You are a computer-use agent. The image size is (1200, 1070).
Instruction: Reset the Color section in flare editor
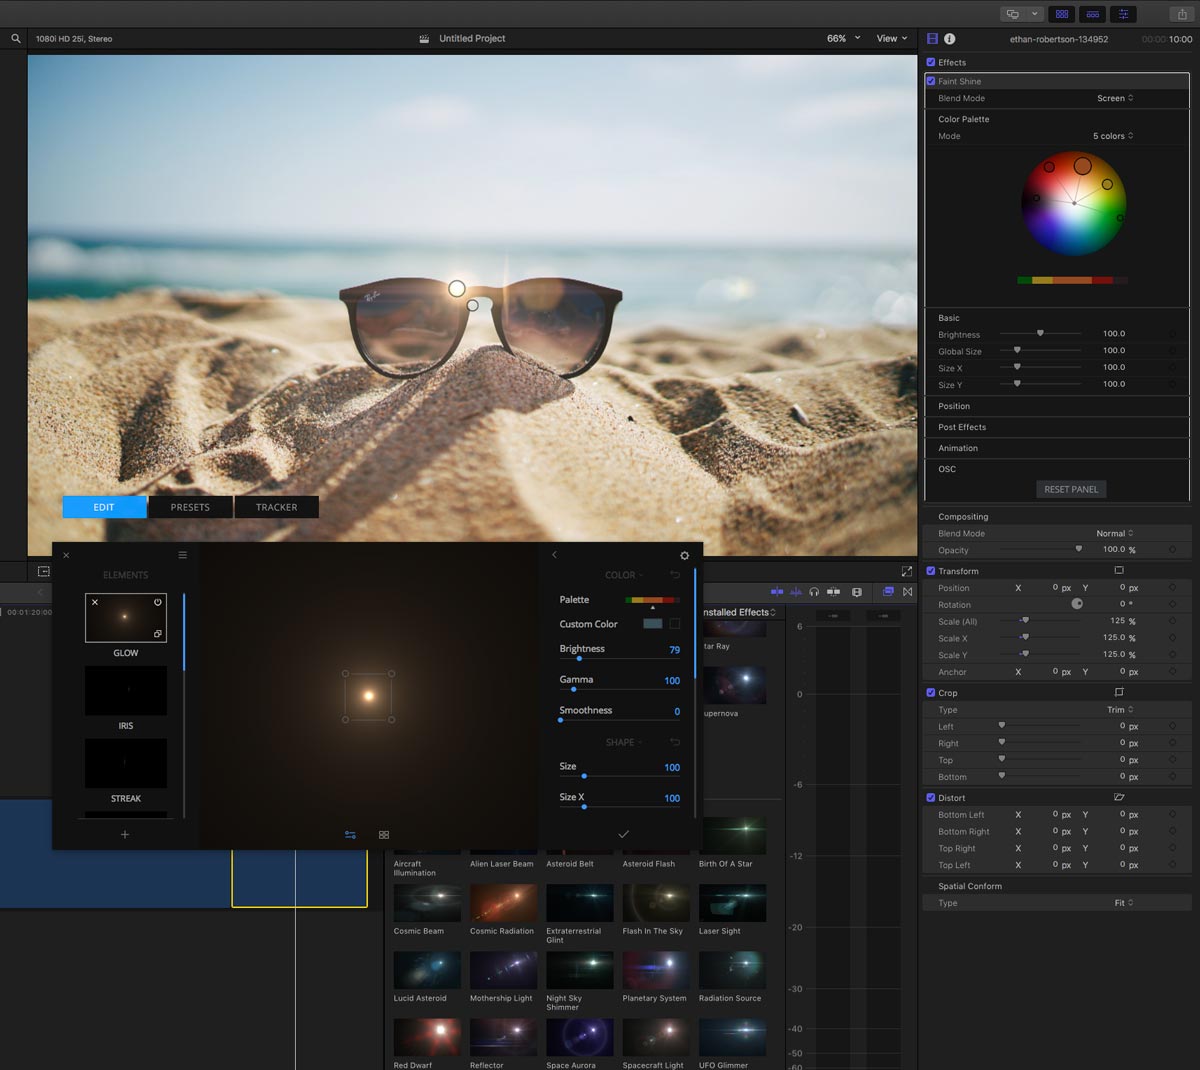tap(675, 575)
